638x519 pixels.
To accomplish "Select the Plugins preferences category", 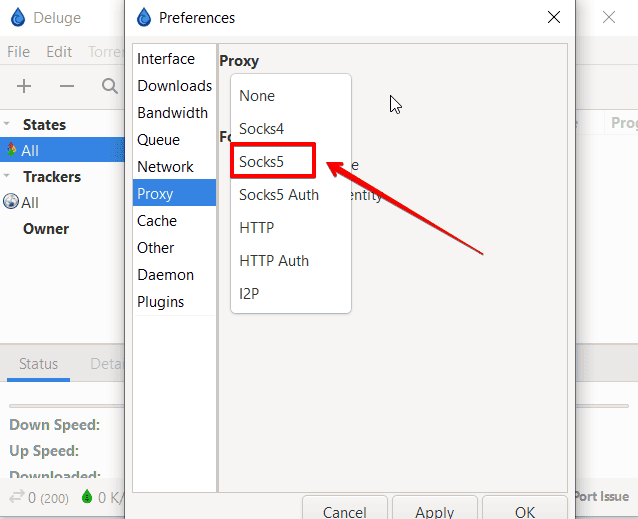I will [160, 302].
